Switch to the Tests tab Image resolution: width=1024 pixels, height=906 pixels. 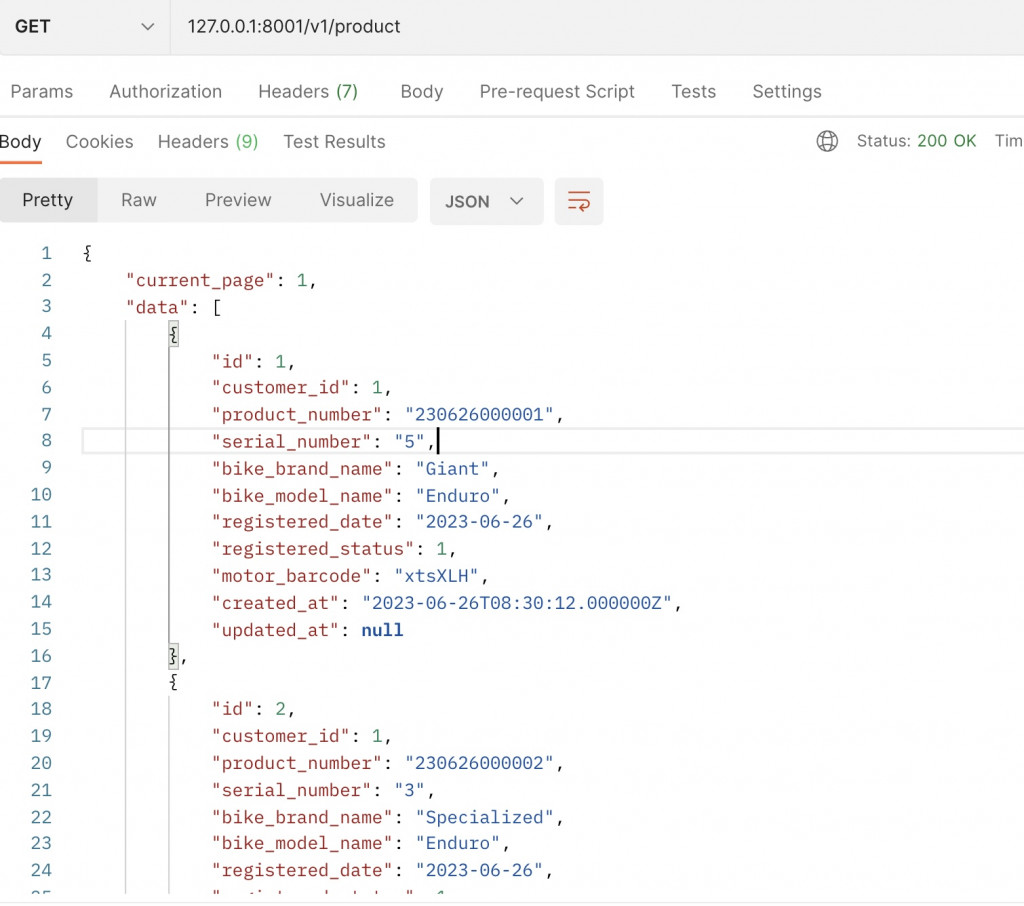tap(694, 91)
